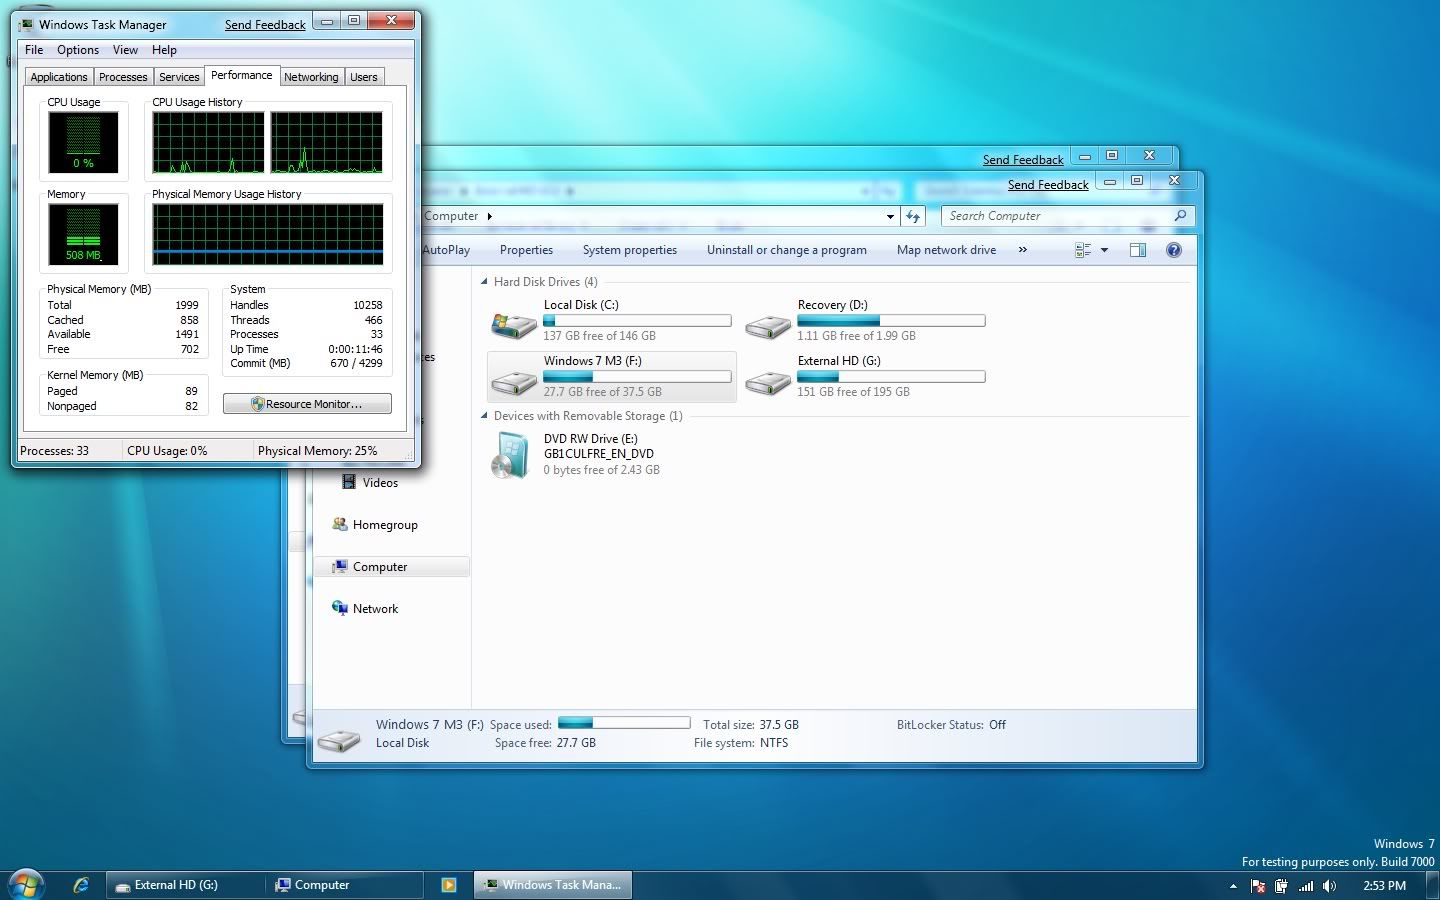Image resolution: width=1440 pixels, height=900 pixels.
Task: Click the External HD (G:) capacity bar
Action: coord(891,377)
